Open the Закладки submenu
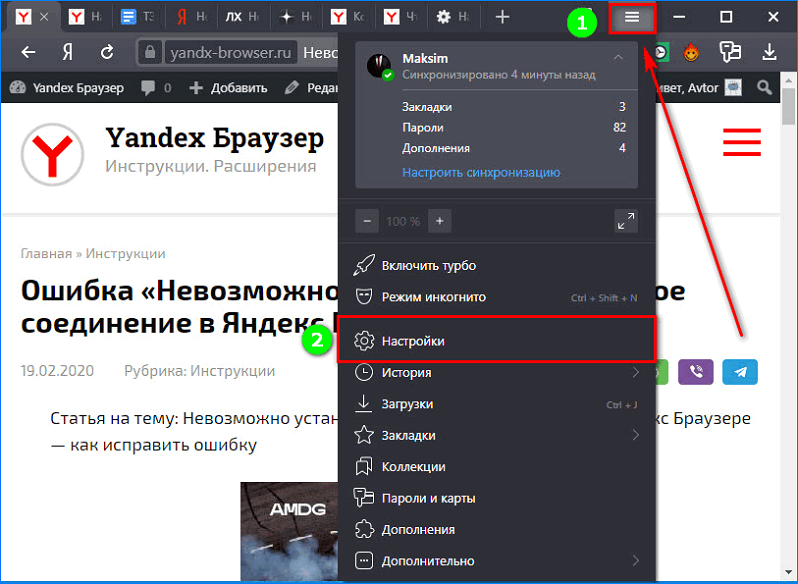 pyautogui.click(x=496, y=435)
